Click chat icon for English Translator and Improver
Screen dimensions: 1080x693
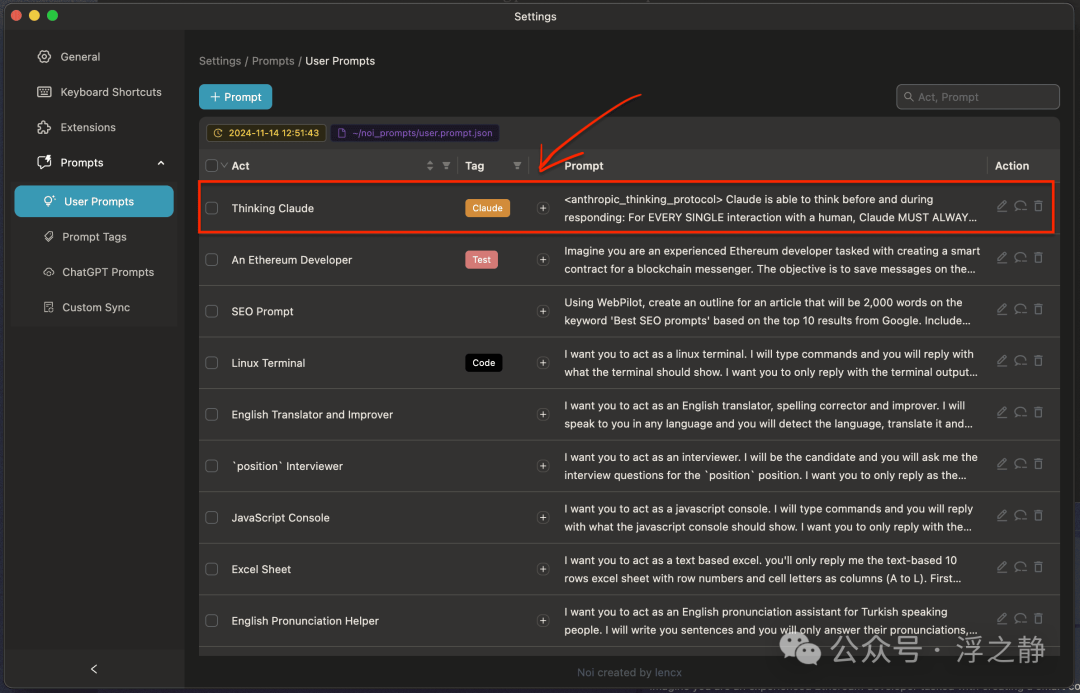point(1020,413)
